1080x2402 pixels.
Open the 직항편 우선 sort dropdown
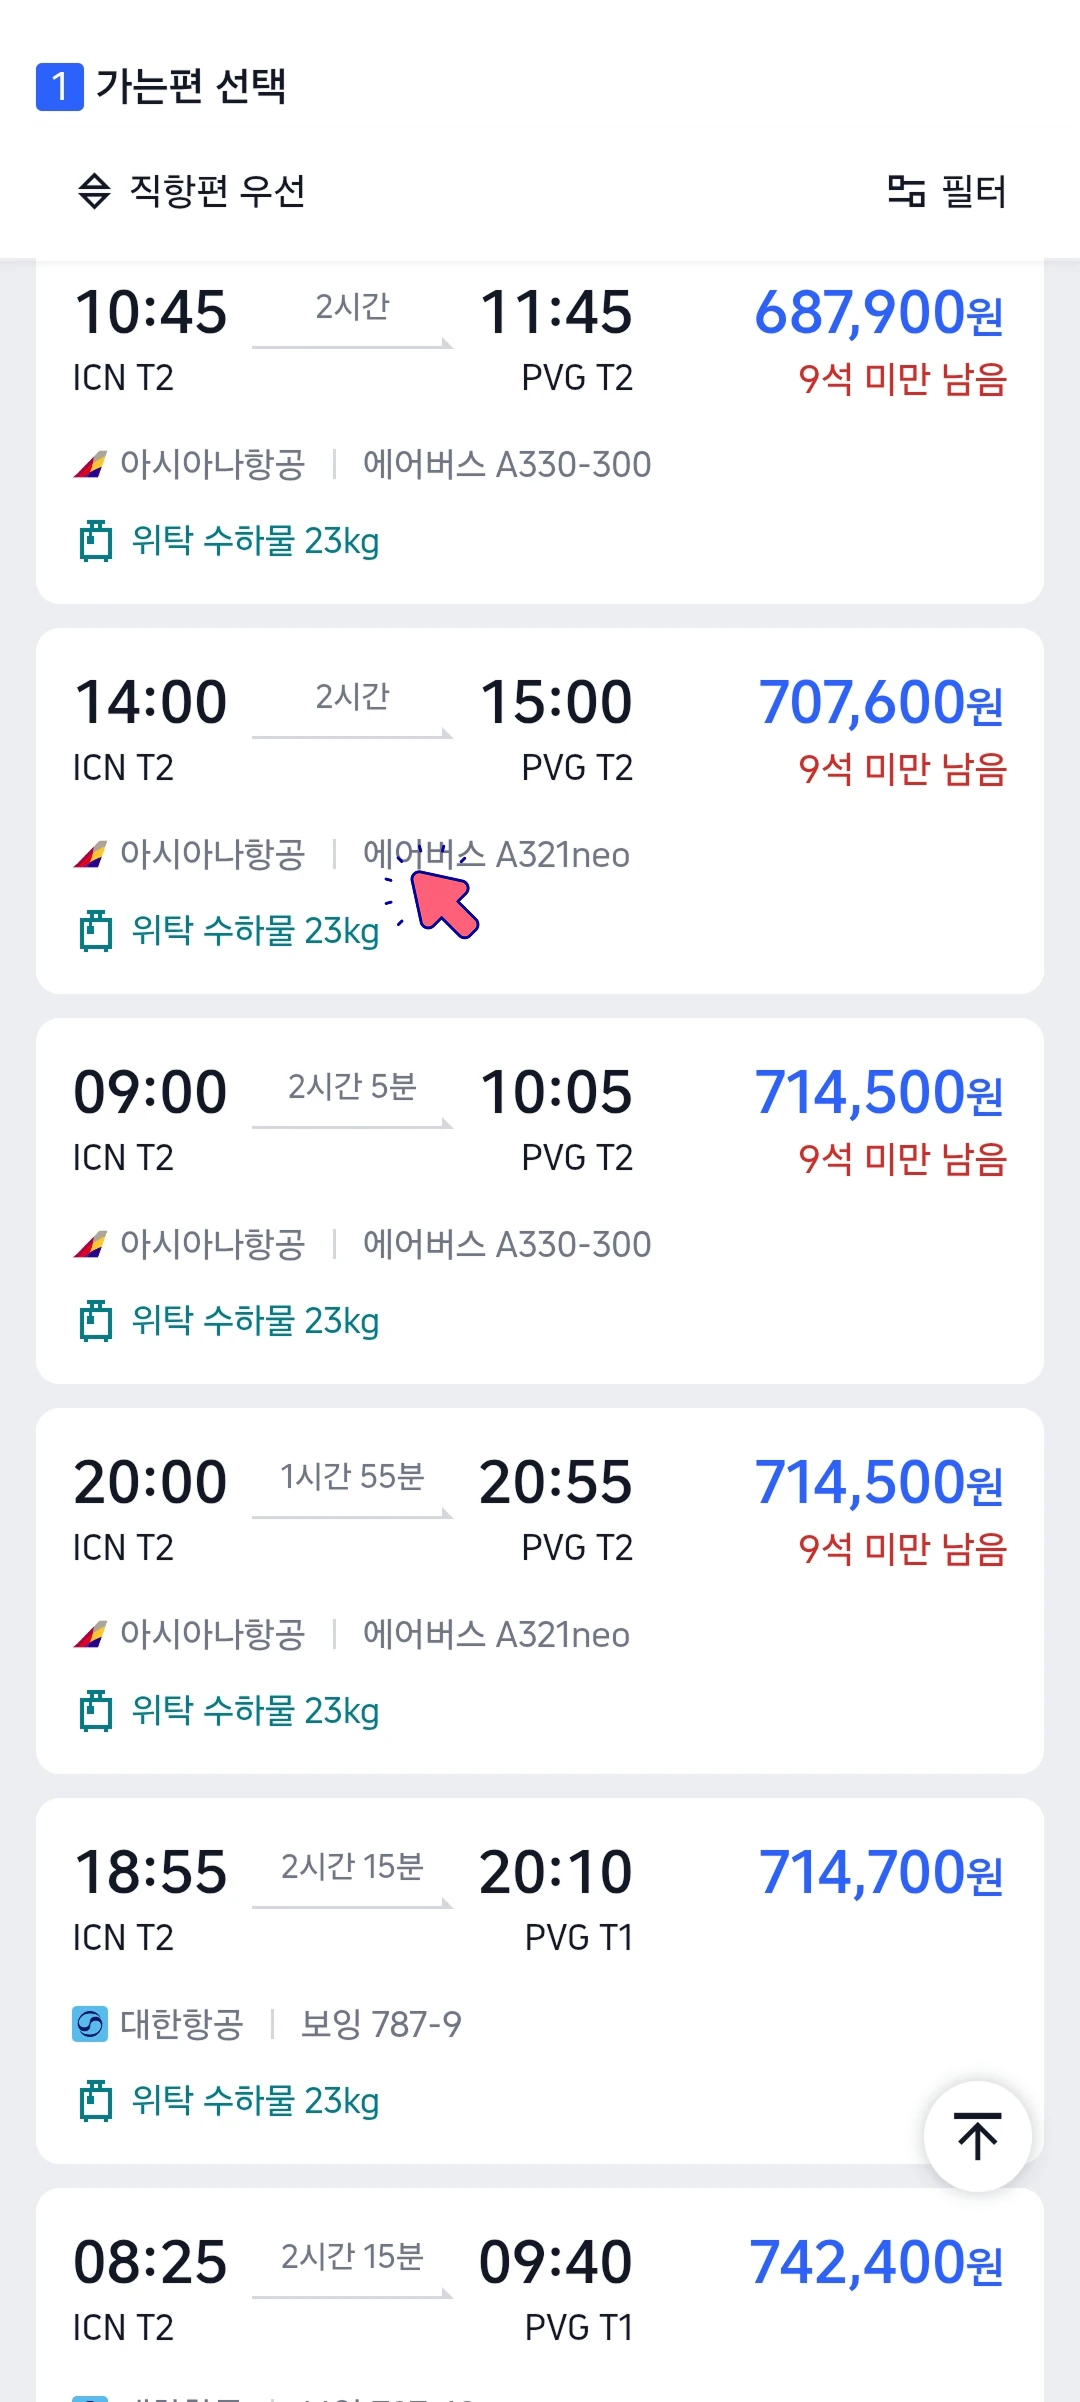pos(192,190)
